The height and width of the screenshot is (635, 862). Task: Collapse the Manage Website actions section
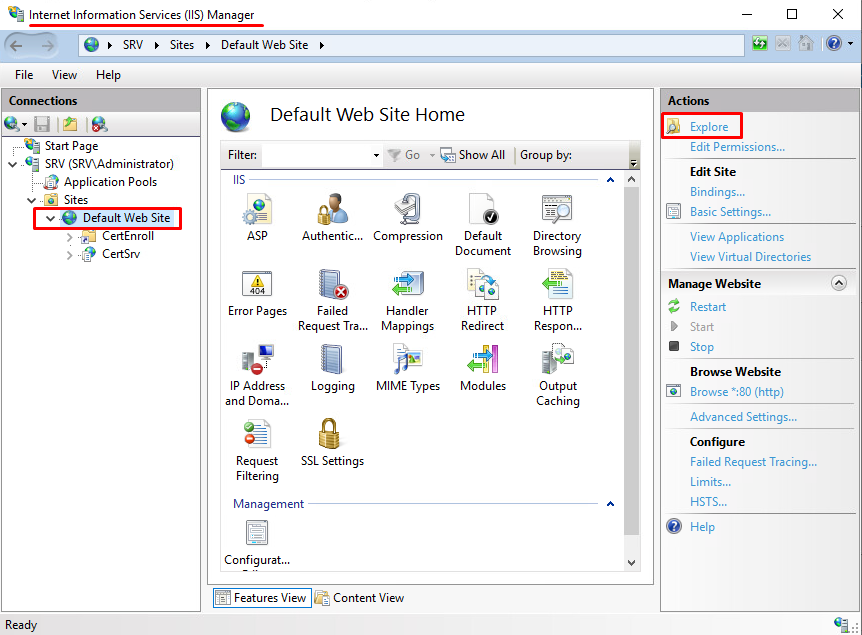(x=838, y=283)
